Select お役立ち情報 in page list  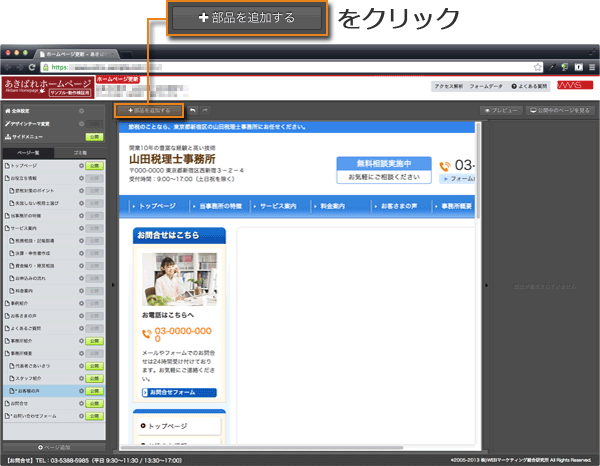21,178
